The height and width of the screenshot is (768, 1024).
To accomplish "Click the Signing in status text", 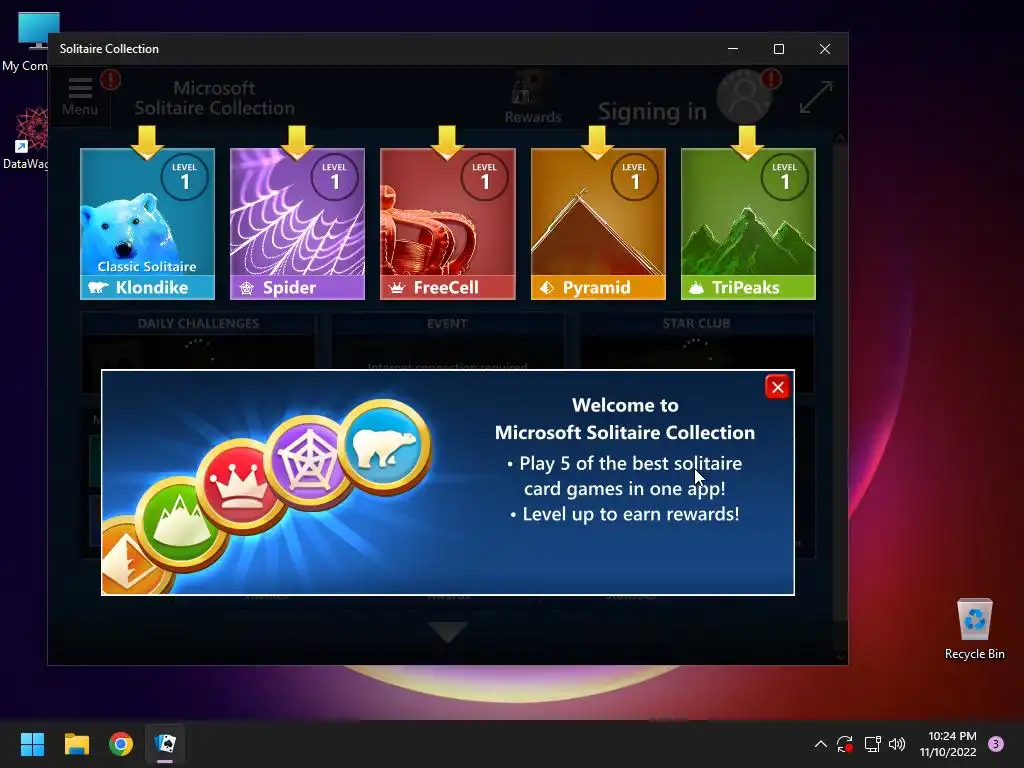I will pyautogui.click(x=652, y=112).
